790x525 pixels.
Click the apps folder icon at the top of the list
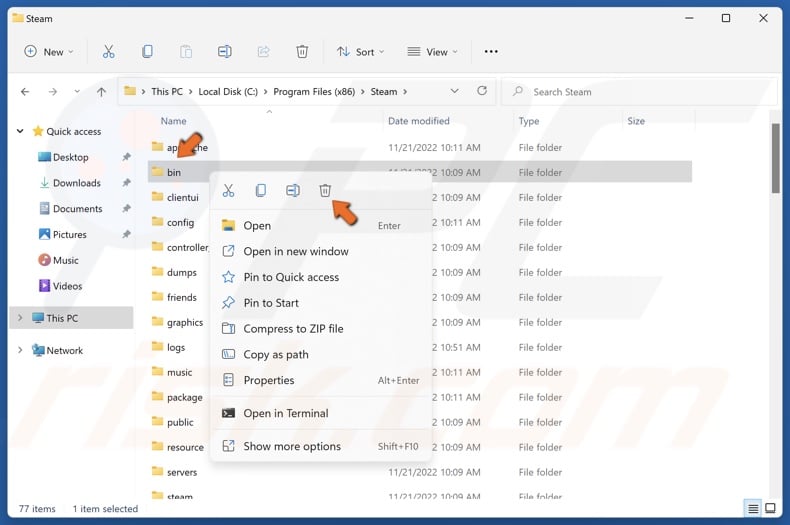pyautogui.click(x=157, y=147)
